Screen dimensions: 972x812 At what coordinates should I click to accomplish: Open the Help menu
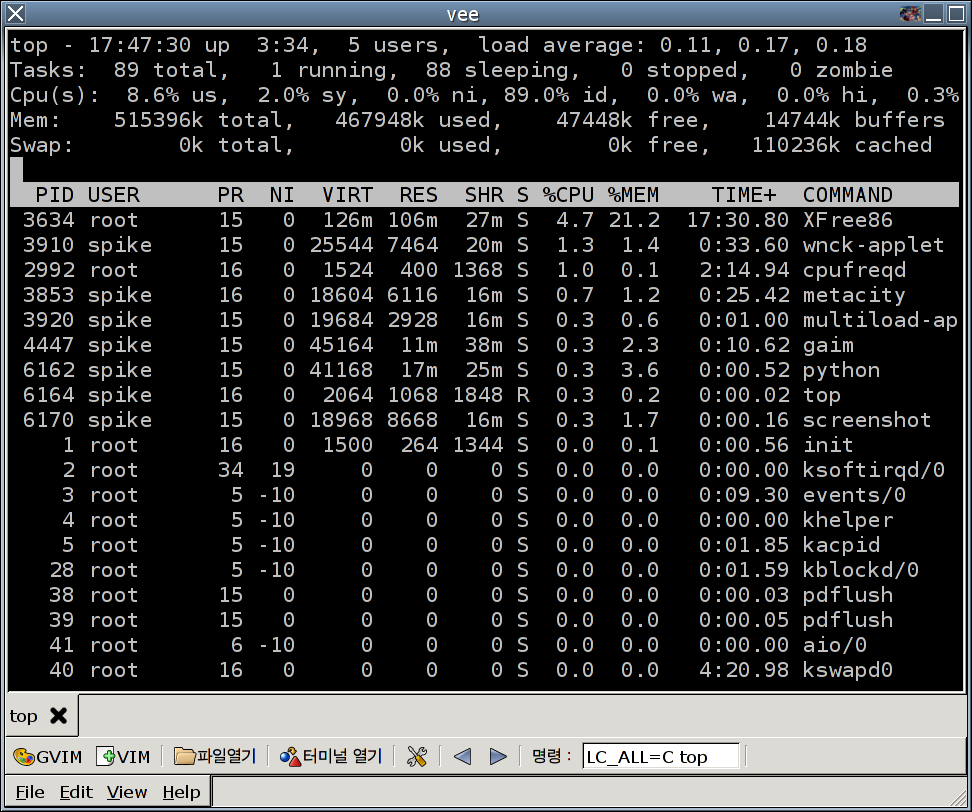tap(181, 792)
